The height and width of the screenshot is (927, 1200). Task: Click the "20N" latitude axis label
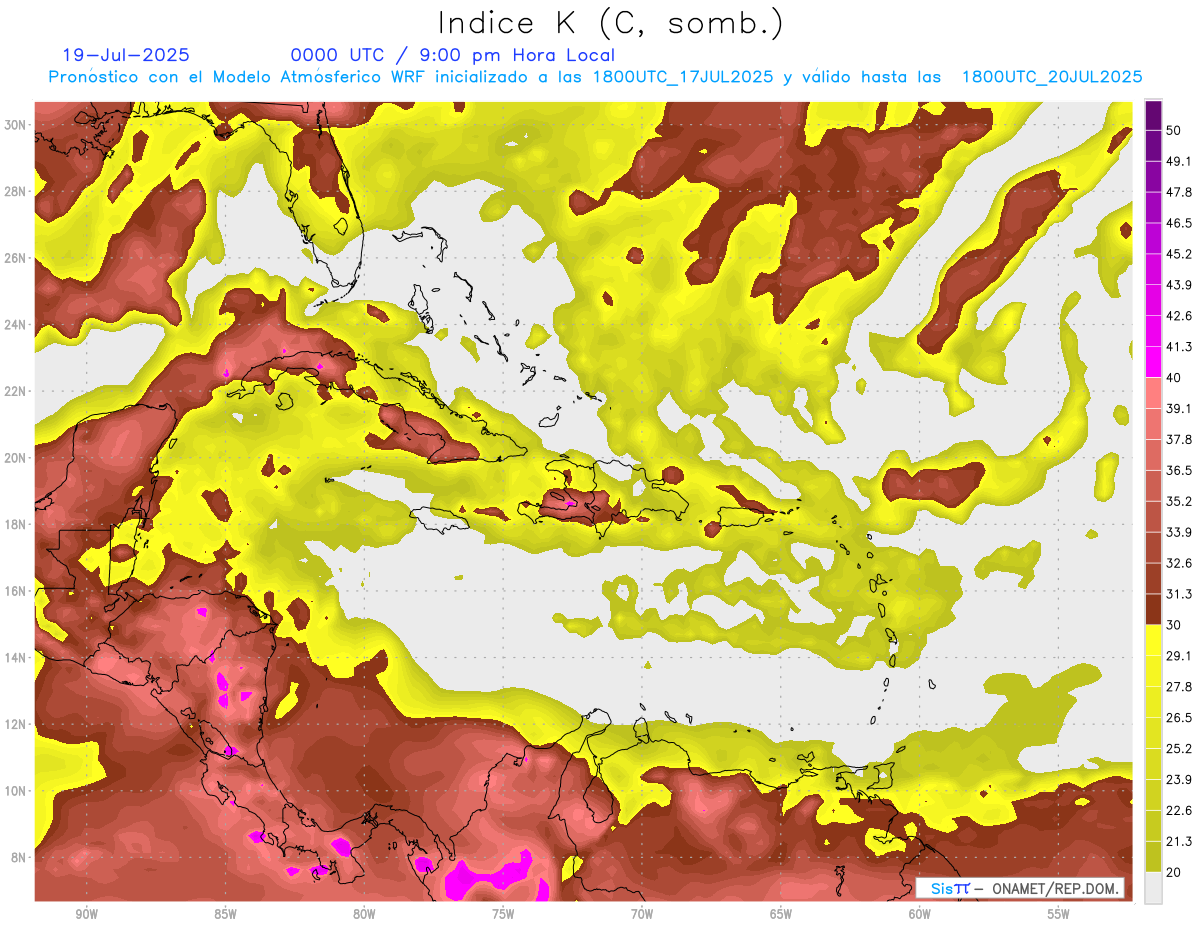(x=15, y=458)
